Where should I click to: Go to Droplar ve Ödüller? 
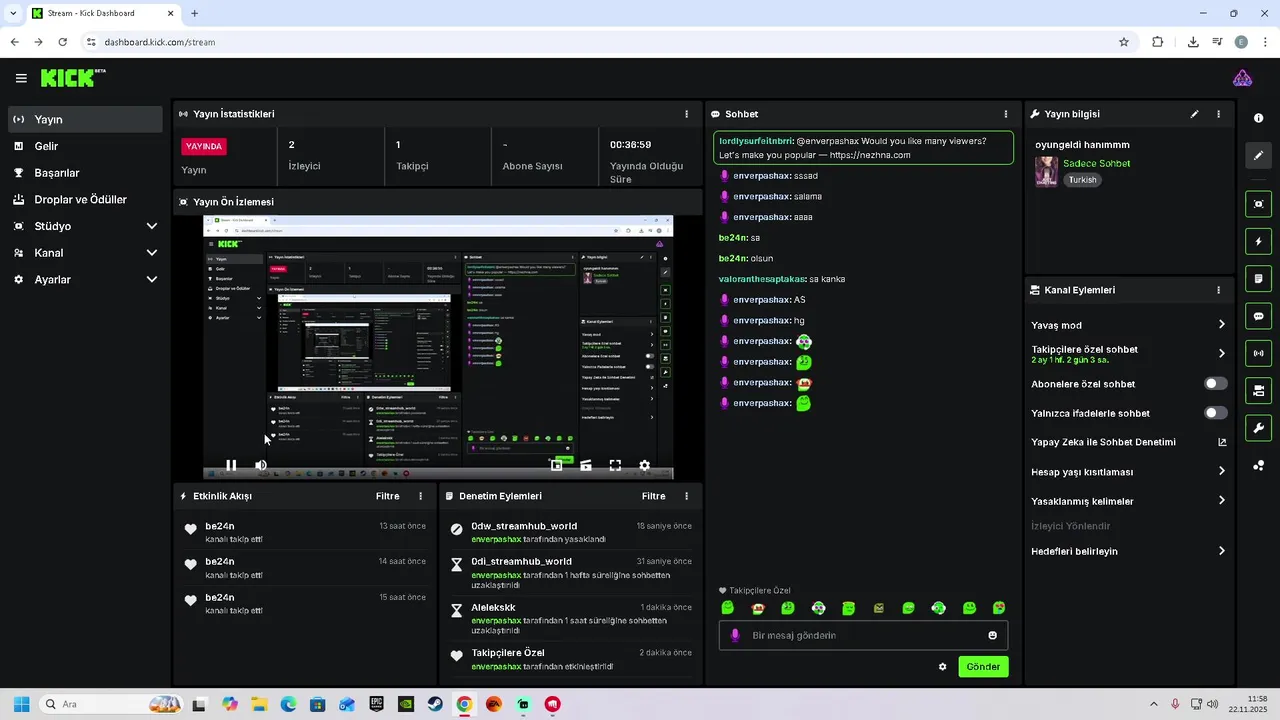(x=86, y=200)
